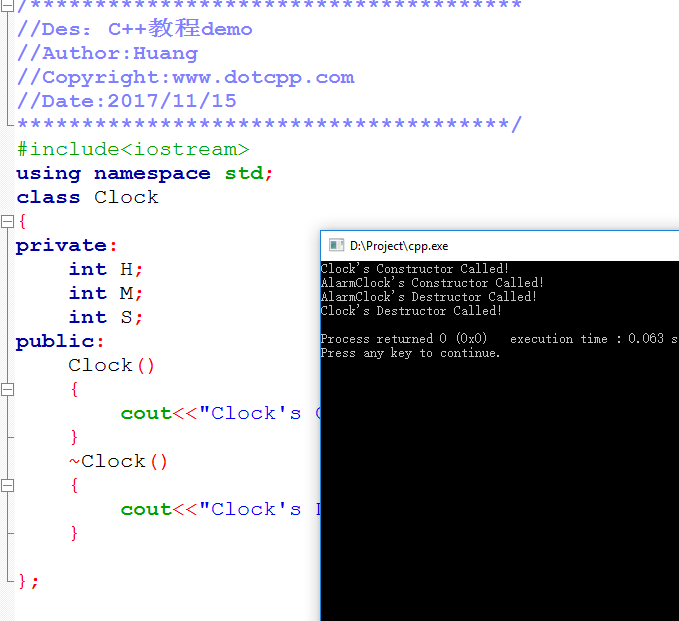Image resolution: width=679 pixels, height=621 pixels.
Task: Click the console window icon in title bar
Action: [x=337, y=245]
